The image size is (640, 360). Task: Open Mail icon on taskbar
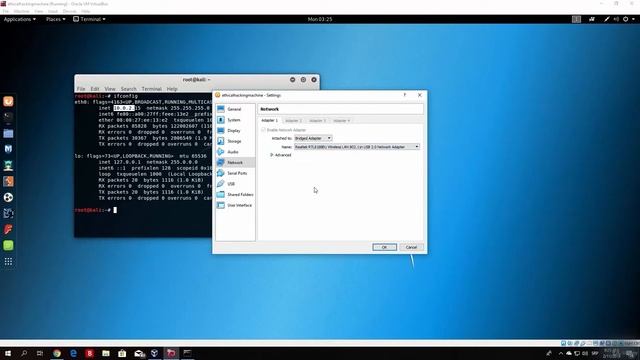point(139,353)
